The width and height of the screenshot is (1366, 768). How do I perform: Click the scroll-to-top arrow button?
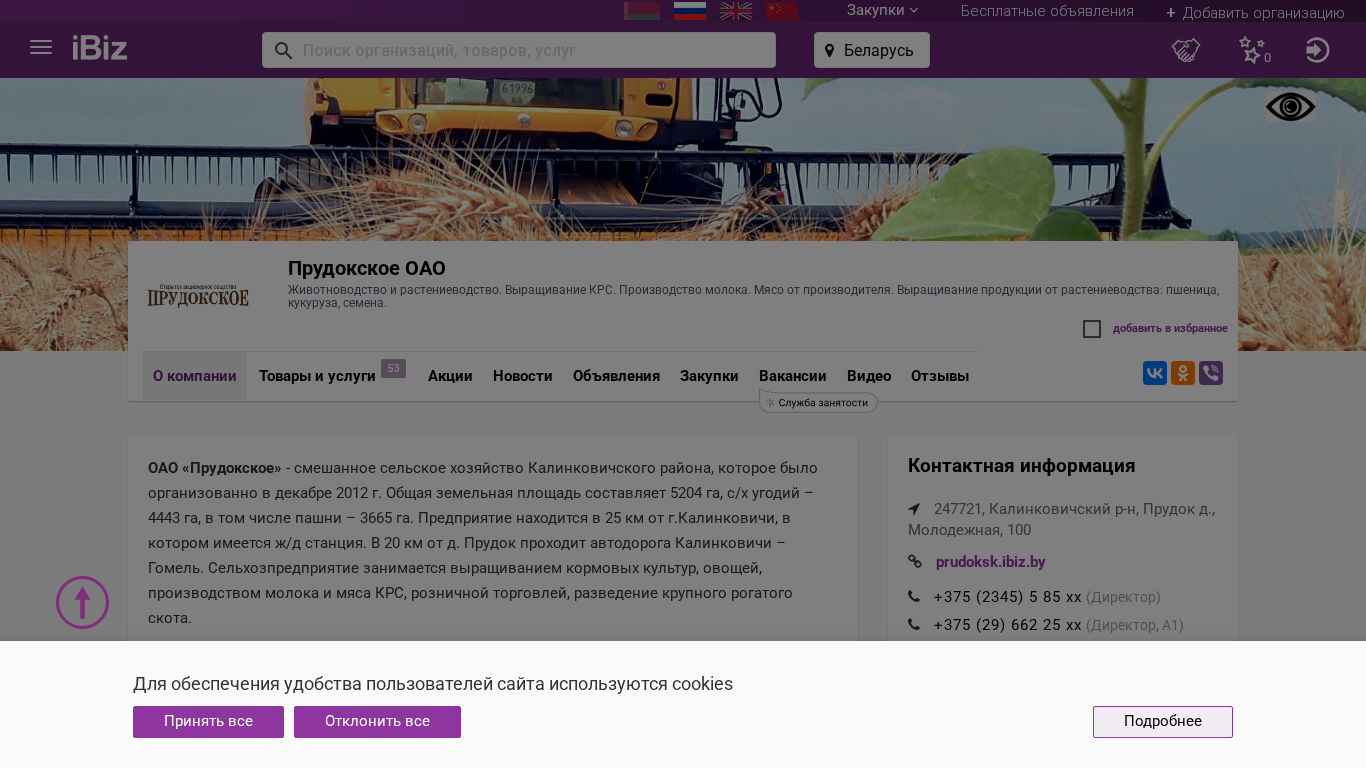point(82,603)
